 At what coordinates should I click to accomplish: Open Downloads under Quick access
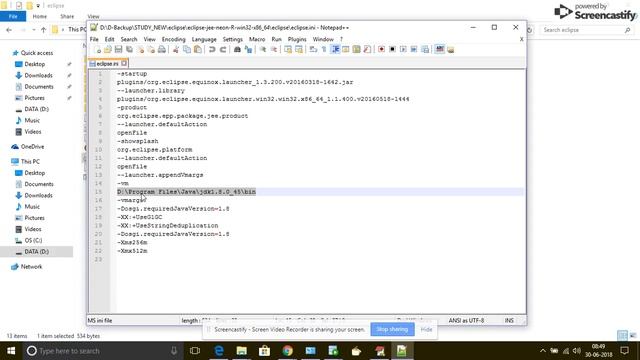click(x=38, y=76)
